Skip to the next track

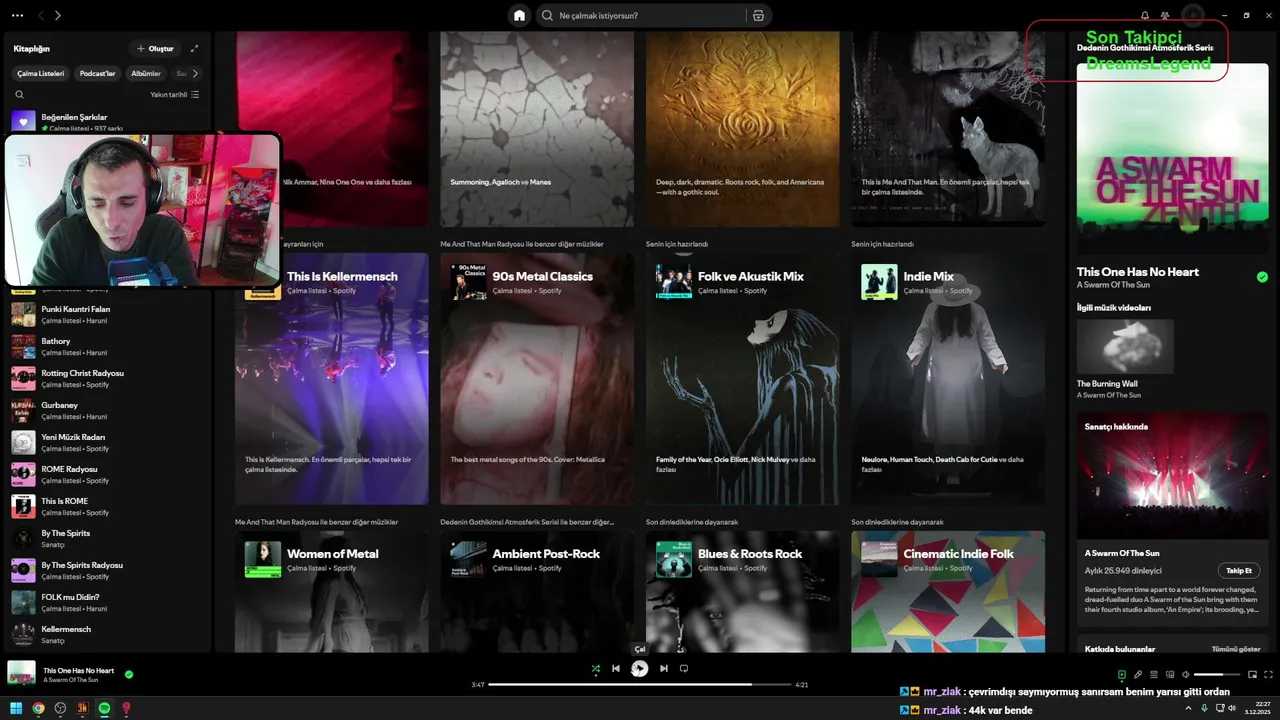[663, 668]
